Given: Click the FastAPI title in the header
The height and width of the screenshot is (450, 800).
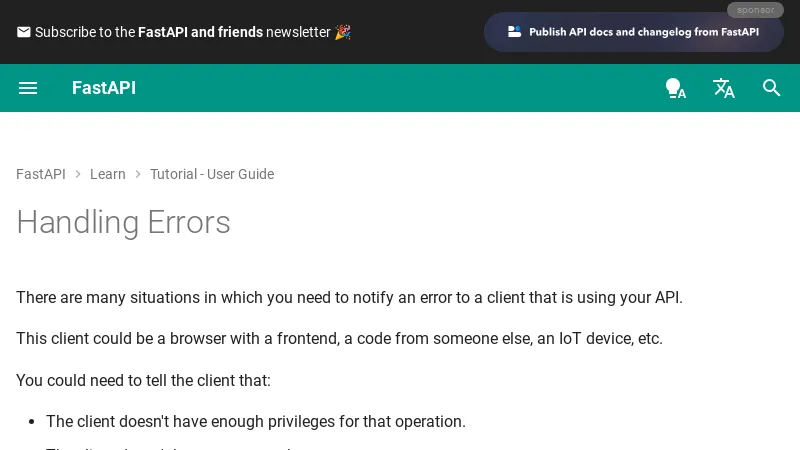Looking at the screenshot, I should tap(104, 88).
